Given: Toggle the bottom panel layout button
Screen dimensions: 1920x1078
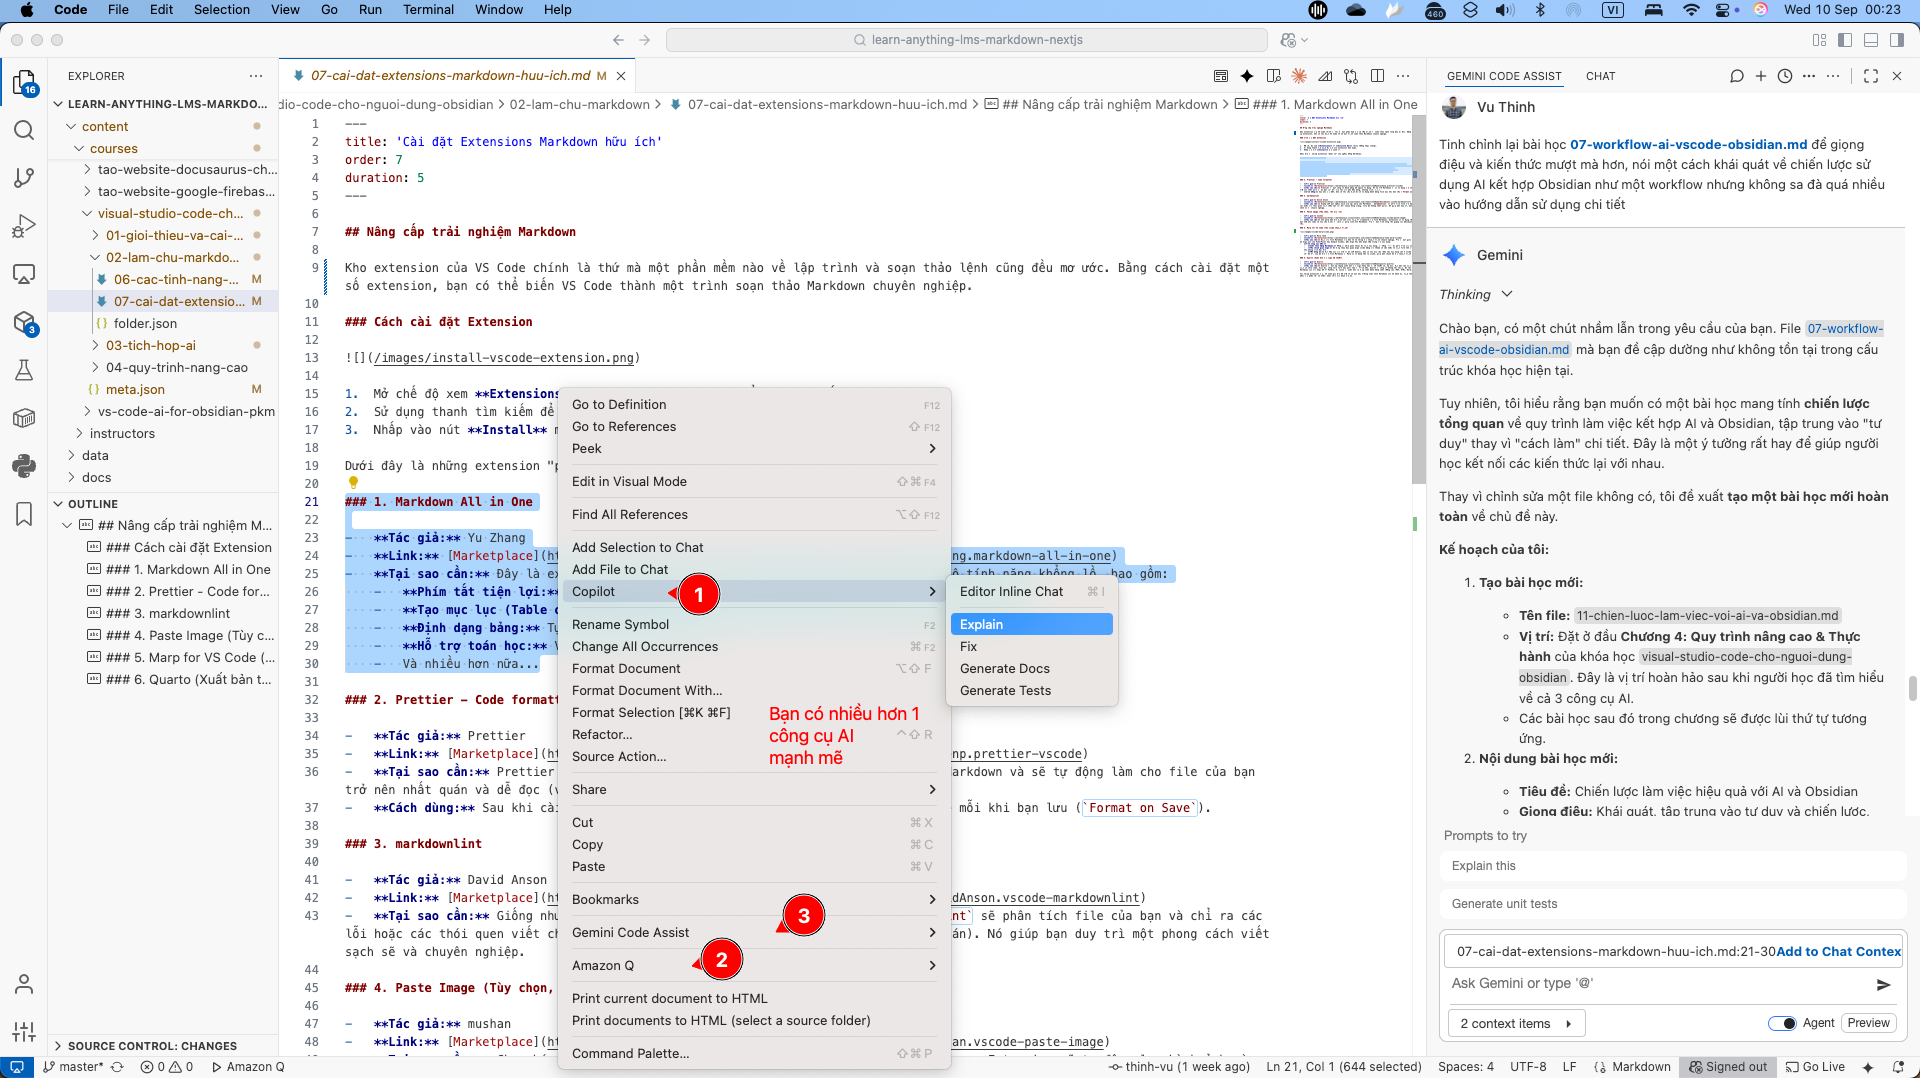Looking at the screenshot, I should click(x=1871, y=40).
